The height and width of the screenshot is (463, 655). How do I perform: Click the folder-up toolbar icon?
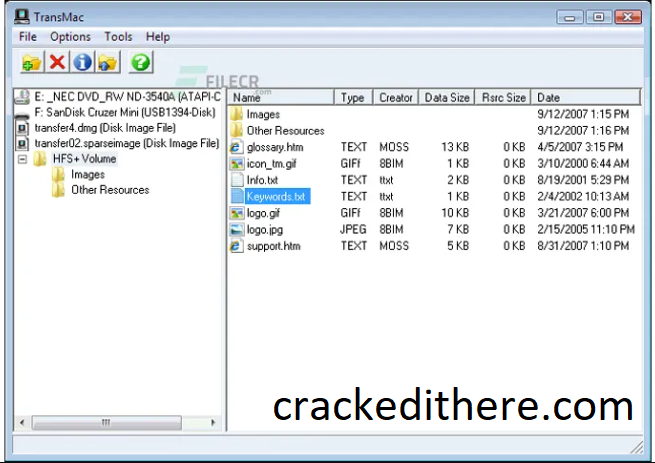coord(108,63)
